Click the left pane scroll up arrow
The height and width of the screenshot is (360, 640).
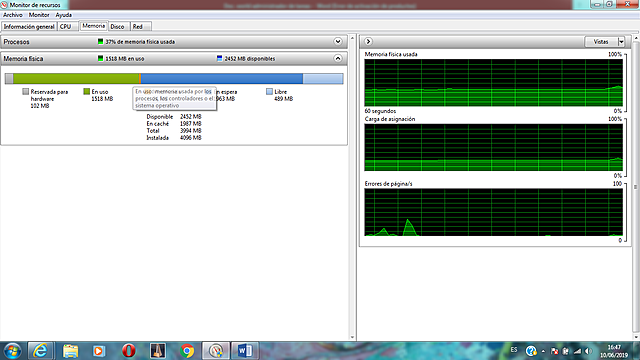(x=352, y=38)
